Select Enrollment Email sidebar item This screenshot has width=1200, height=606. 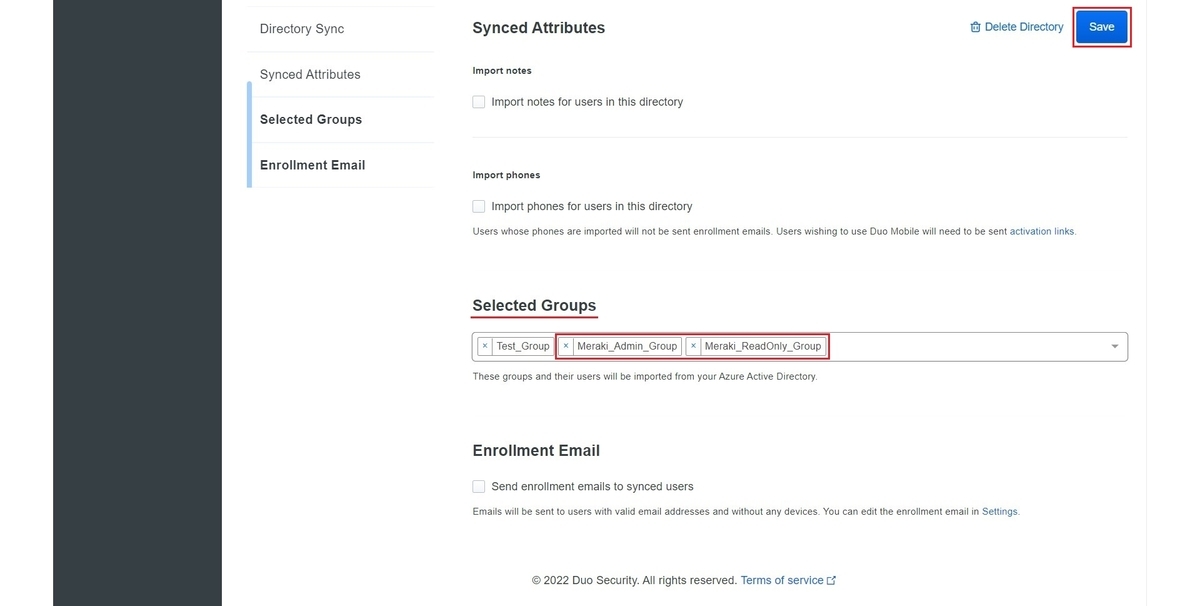[x=312, y=165]
